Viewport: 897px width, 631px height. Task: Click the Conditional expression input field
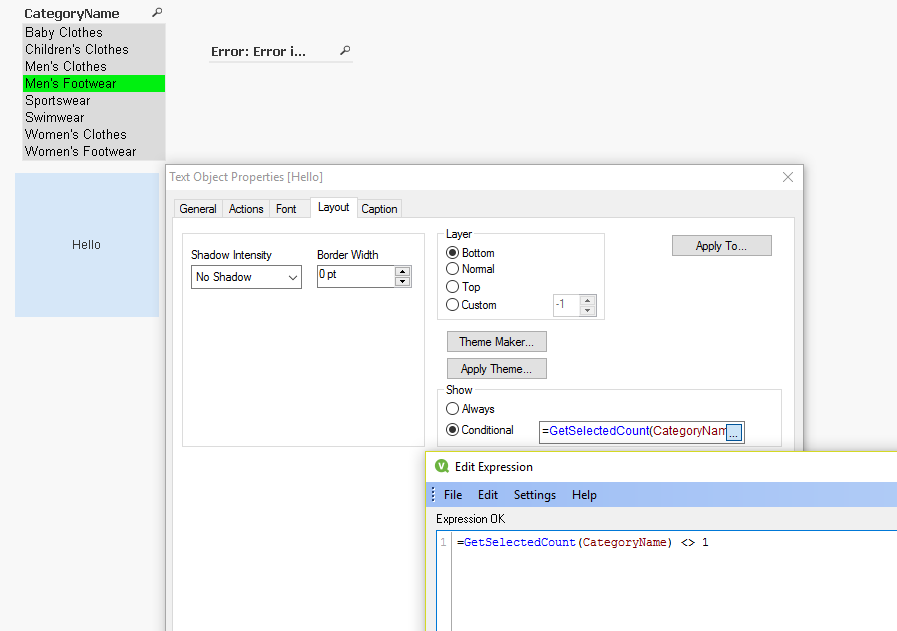coord(632,431)
